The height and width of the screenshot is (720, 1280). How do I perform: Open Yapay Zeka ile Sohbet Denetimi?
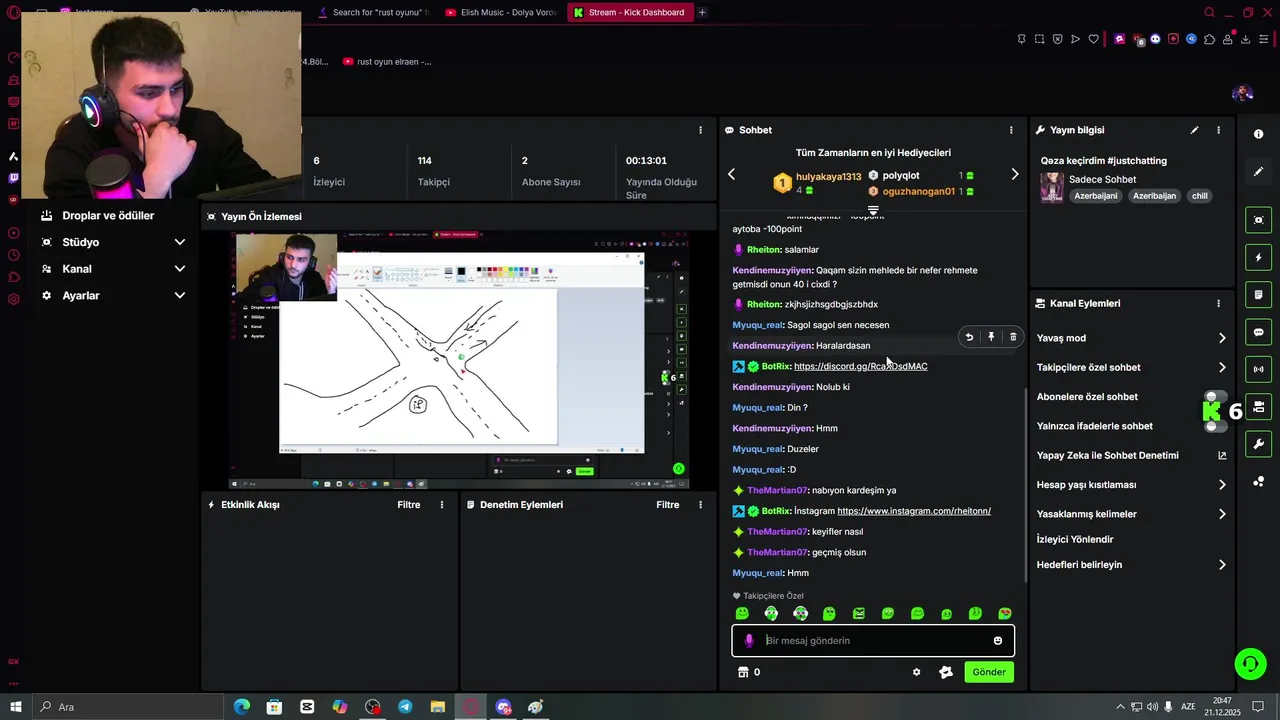pyautogui.click(x=1131, y=456)
